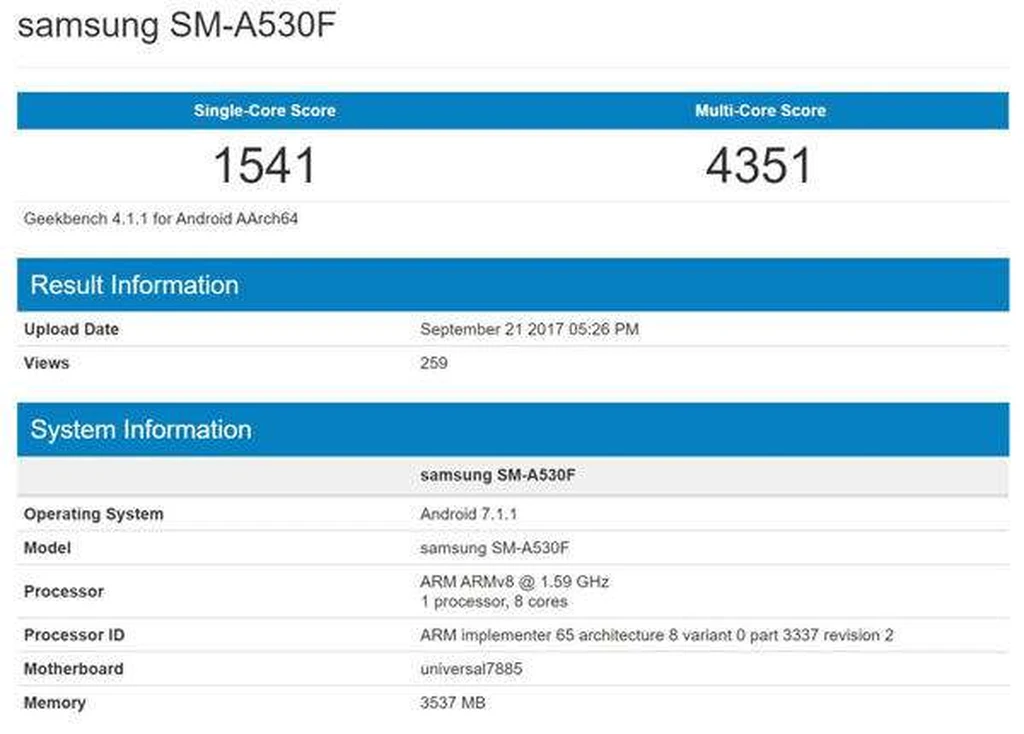This screenshot has width=1024, height=734.
Task: Select '1 processor, 8 cores' text
Action: [494, 601]
